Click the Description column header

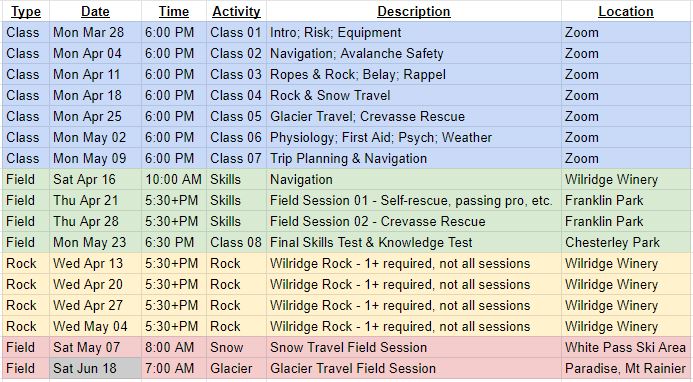(414, 11)
